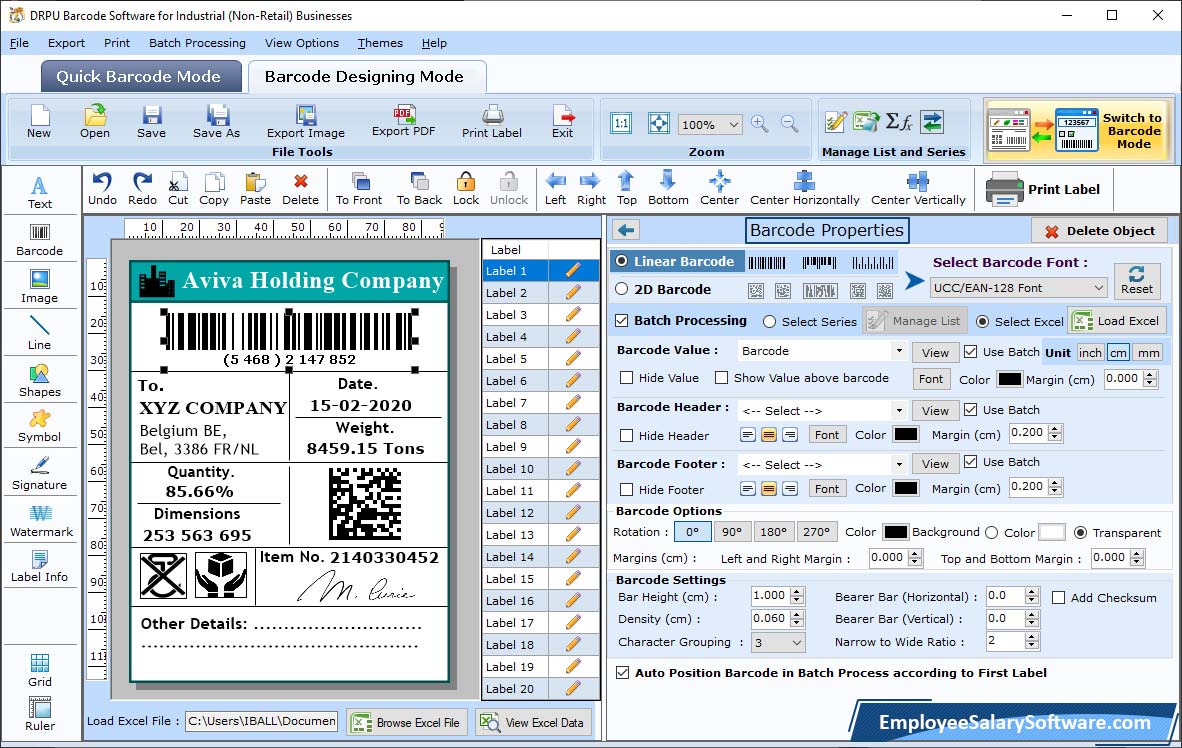This screenshot has width=1182, height=748.
Task: Open the Barcode Footer select dropdown
Action: [x=899, y=464]
